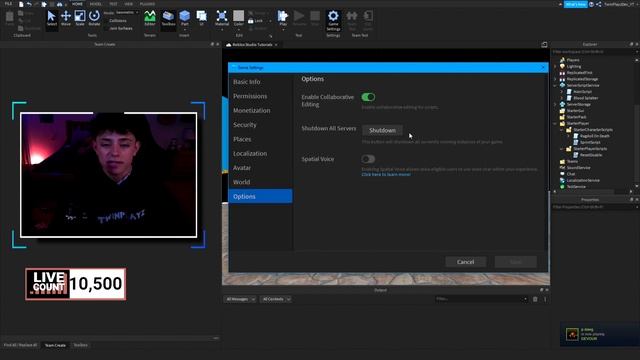Open the Mode Geometric dropdown
The width and height of the screenshot is (640, 360).
click(127, 13)
